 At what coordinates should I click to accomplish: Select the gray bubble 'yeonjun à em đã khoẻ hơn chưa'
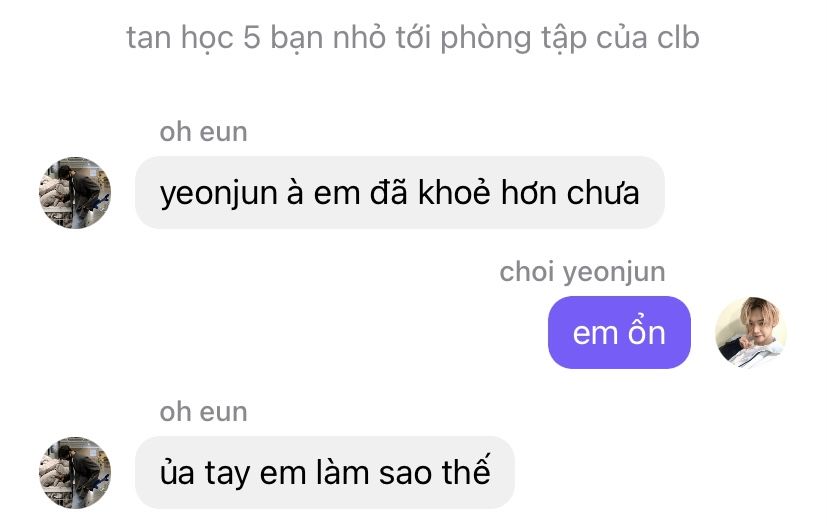(x=400, y=193)
